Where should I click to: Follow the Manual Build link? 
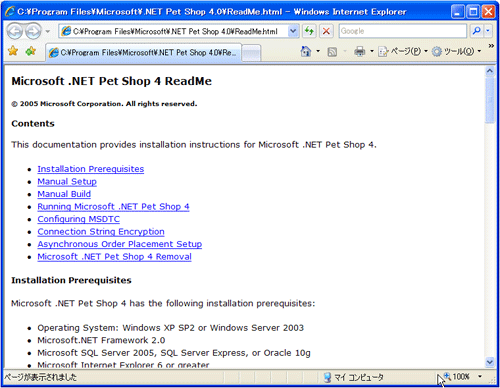coord(64,194)
